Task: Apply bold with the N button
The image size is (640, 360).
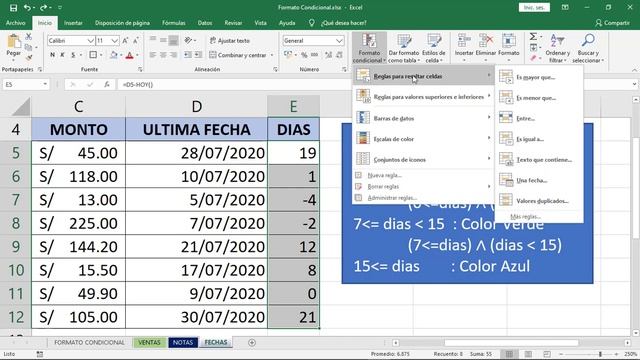Action: click(53, 55)
